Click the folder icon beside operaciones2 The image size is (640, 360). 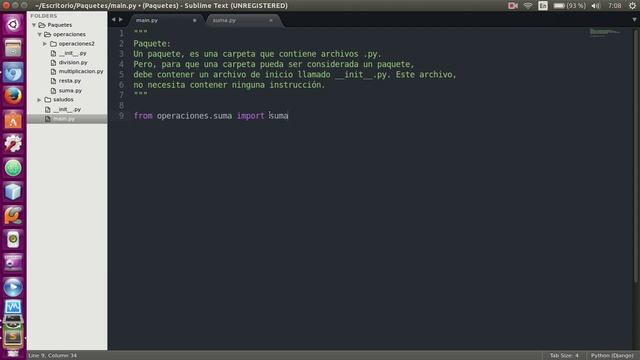click(53, 44)
